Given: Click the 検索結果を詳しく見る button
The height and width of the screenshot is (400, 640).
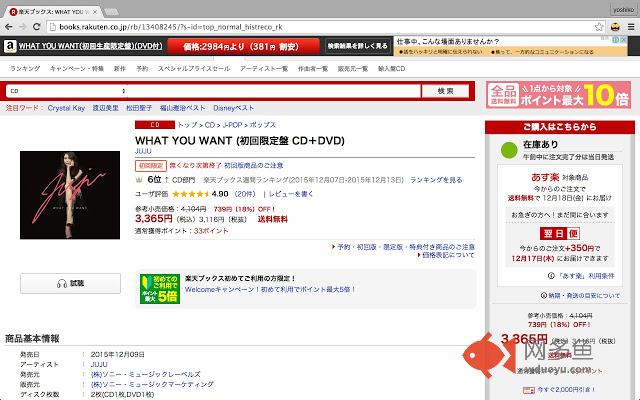Looking at the screenshot, I should point(358,46).
